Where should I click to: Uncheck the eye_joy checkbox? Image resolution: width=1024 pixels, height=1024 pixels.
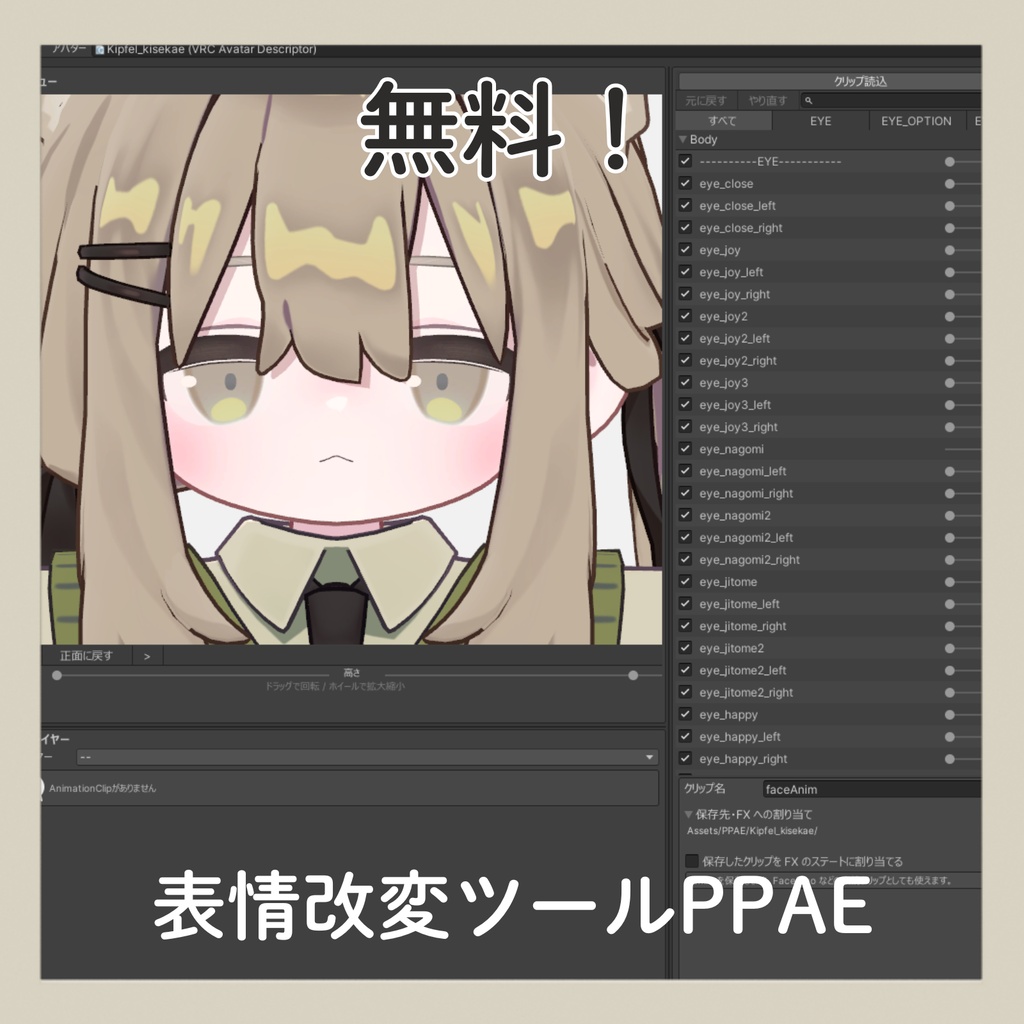[685, 249]
